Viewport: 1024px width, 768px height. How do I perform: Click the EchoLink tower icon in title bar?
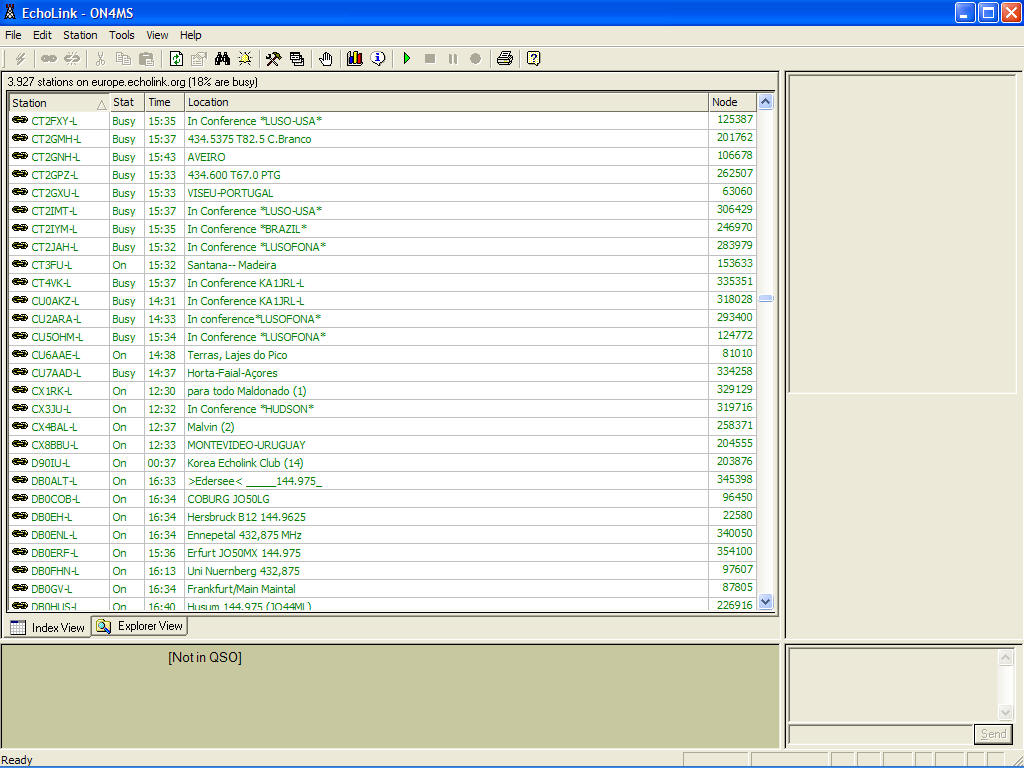10,12
